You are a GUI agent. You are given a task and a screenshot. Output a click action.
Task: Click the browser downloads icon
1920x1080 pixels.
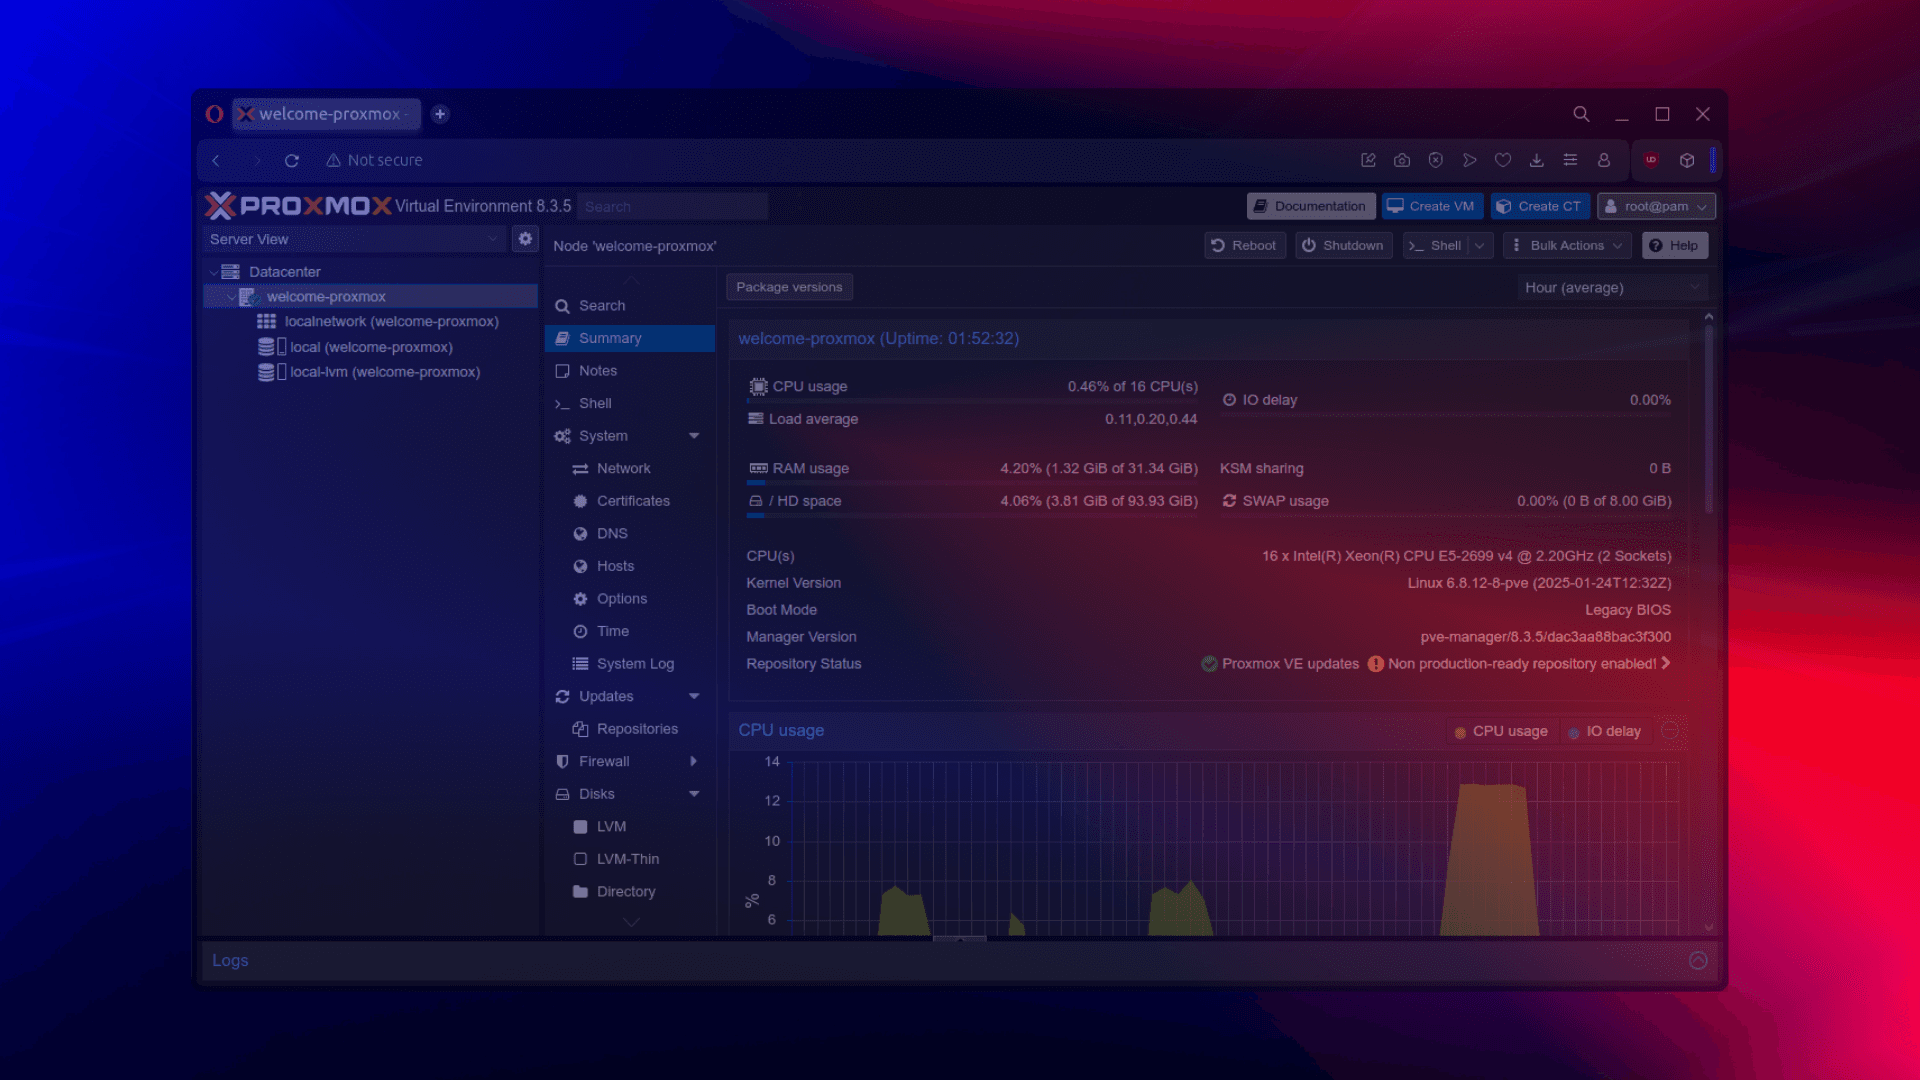click(x=1537, y=160)
